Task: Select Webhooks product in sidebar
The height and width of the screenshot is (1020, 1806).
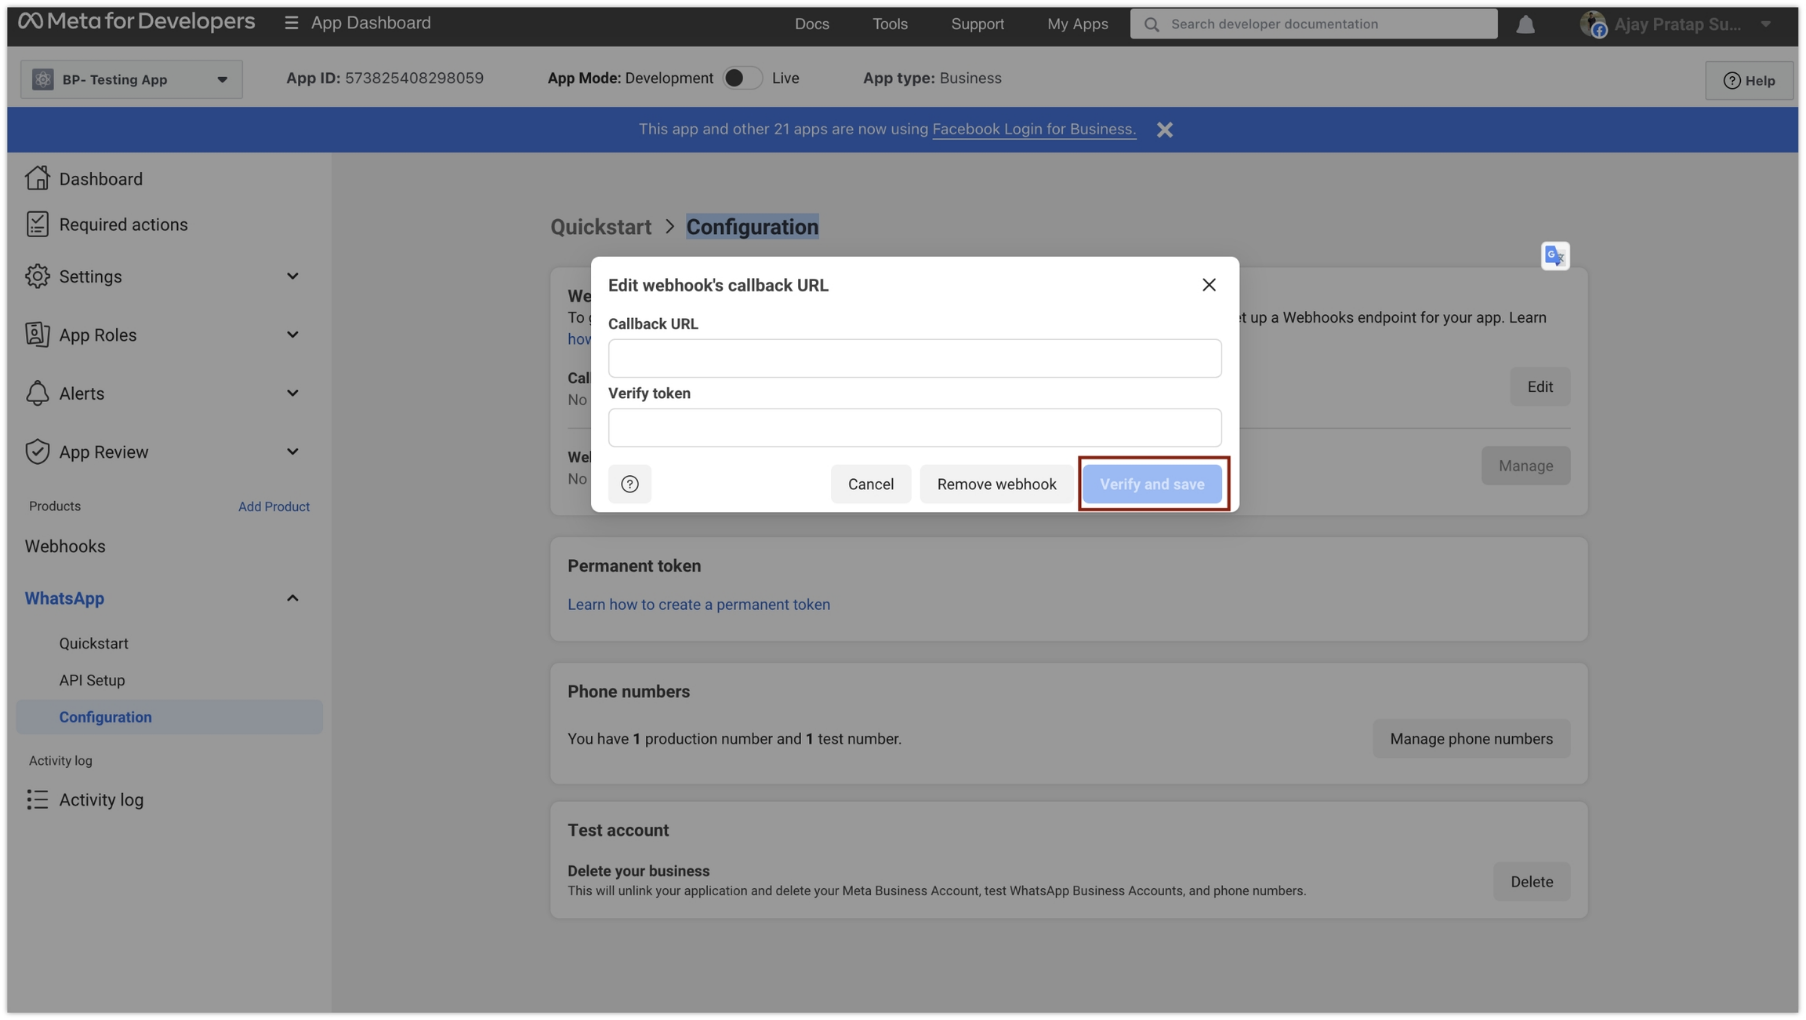Action: point(65,547)
